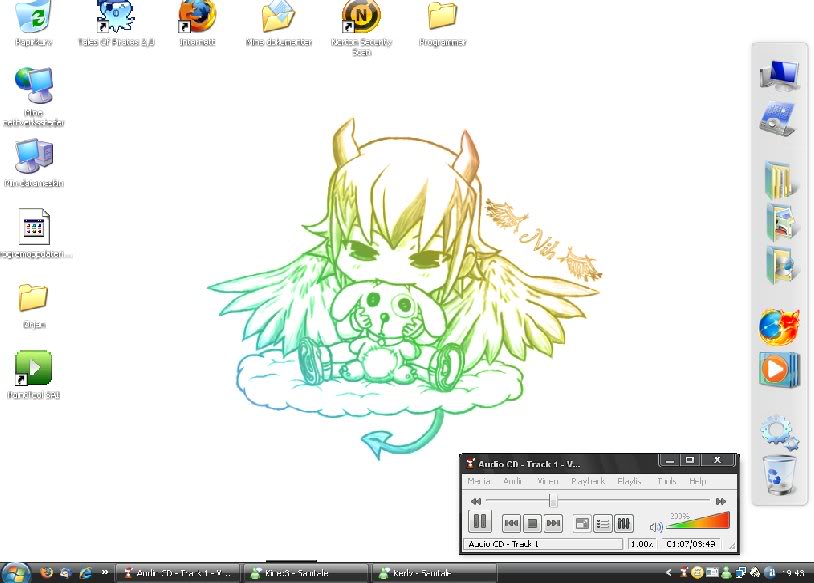Click the 1.00x playback speed field

point(640,544)
